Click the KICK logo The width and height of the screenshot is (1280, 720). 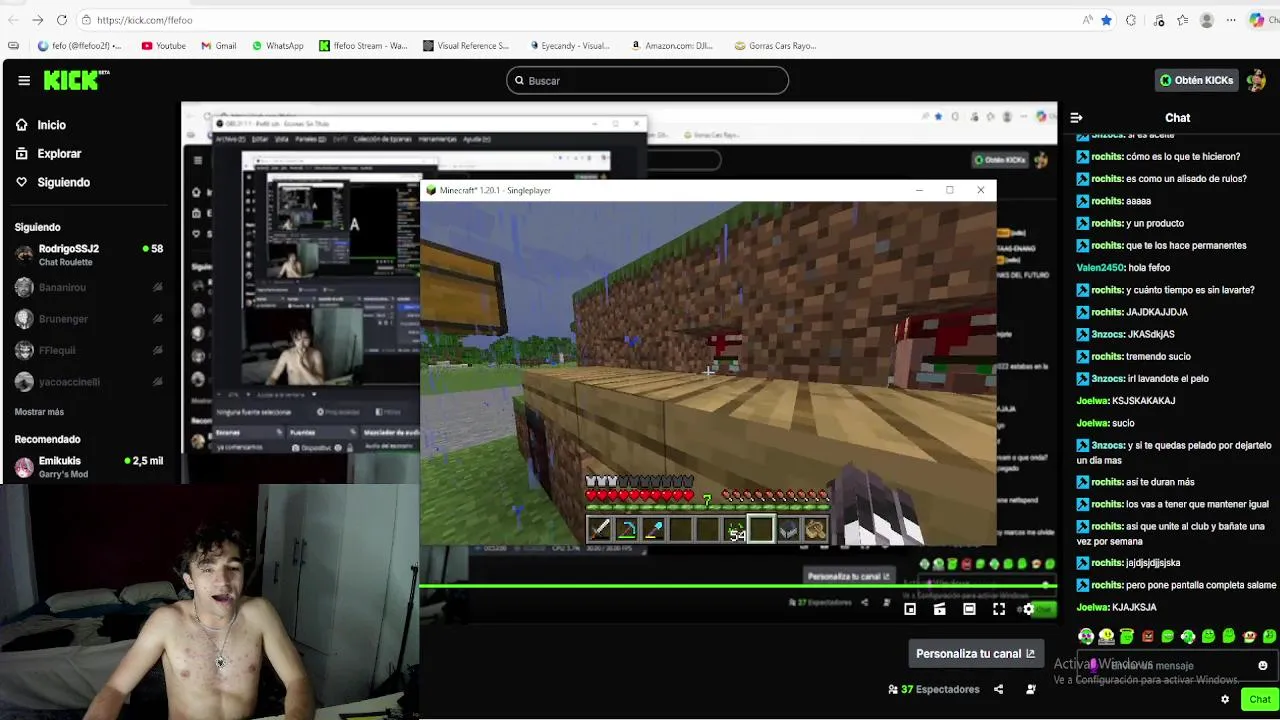tap(76, 80)
